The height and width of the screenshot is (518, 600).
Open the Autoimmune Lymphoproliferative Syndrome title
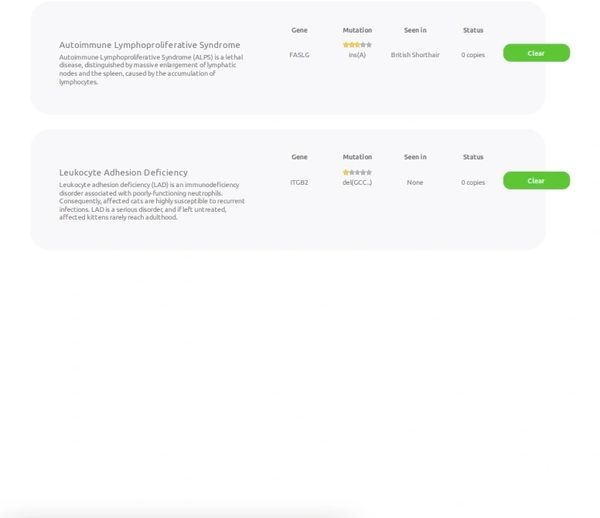click(150, 45)
